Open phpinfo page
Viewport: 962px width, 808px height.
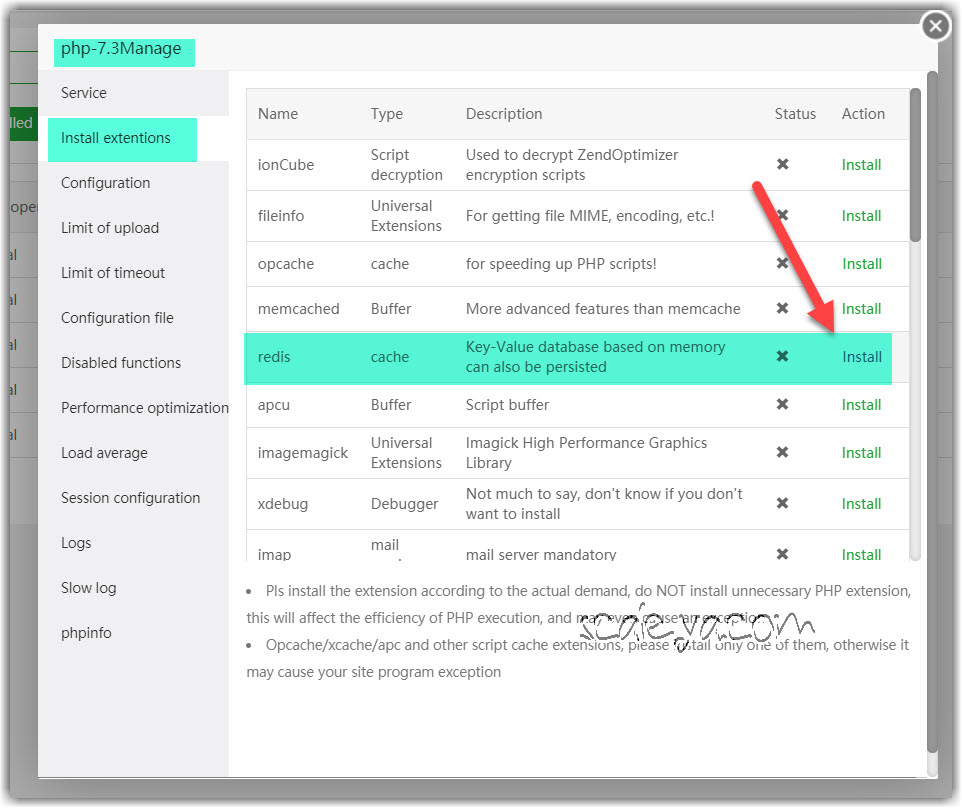pyautogui.click(x=86, y=633)
